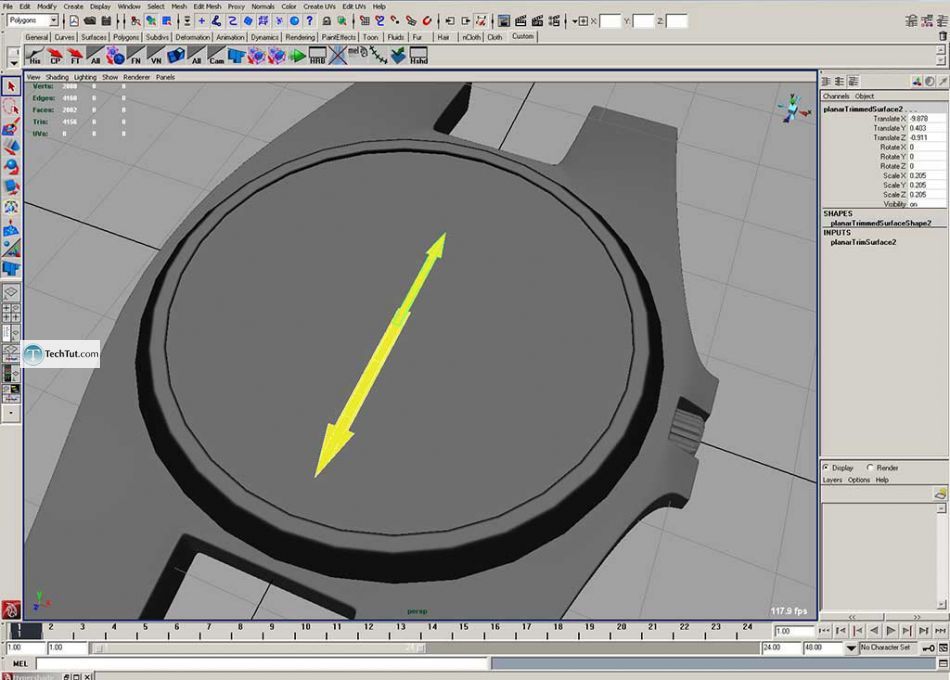
Task: Click the CP shelf button
Action: point(55,56)
